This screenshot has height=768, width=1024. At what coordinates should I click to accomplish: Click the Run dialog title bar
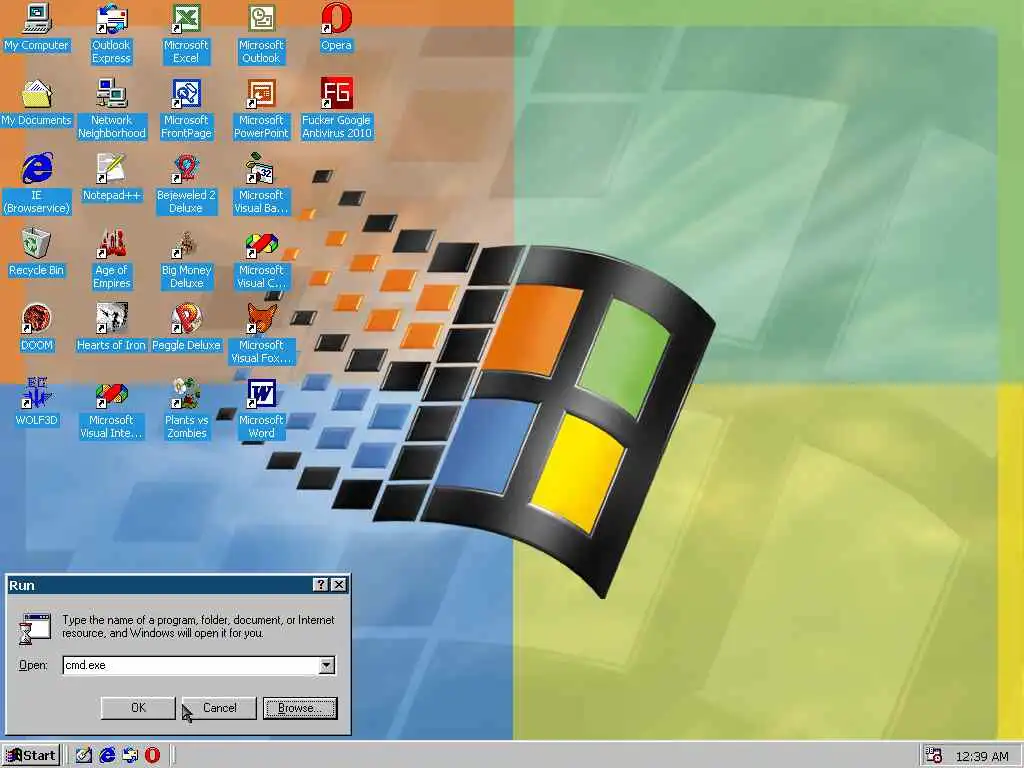click(159, 584)
